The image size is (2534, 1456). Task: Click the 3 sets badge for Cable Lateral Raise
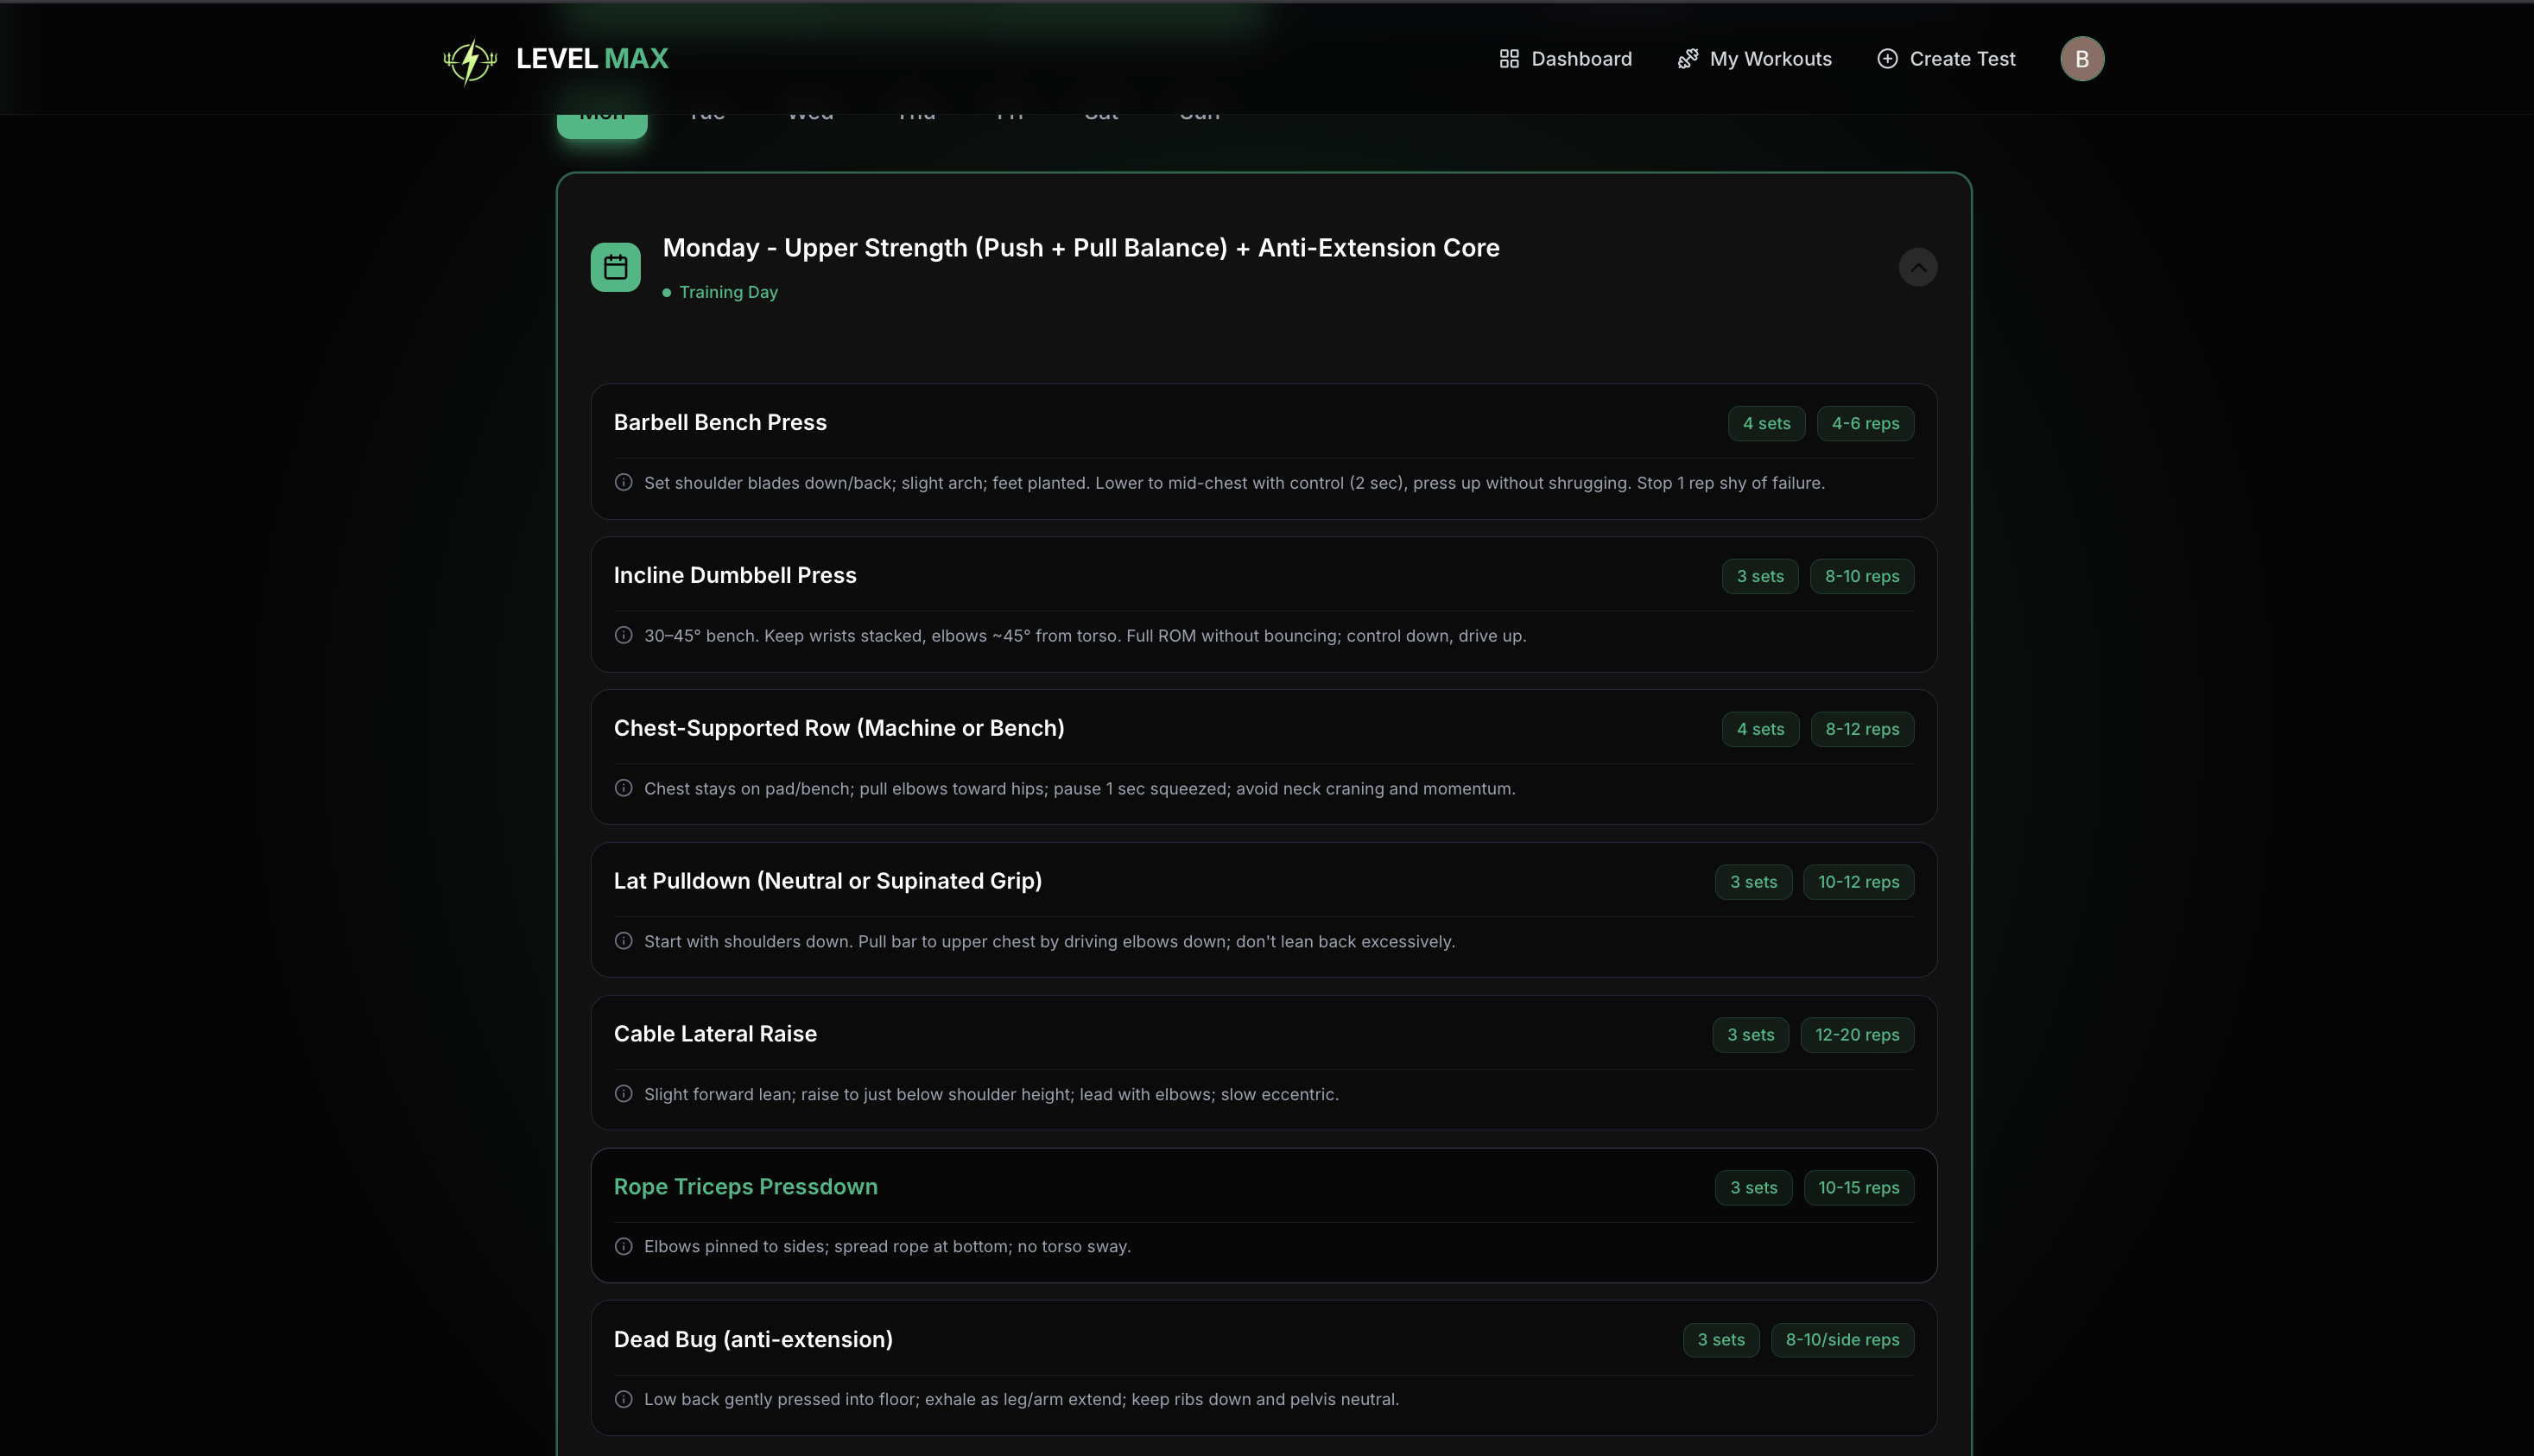[x=1751, y=1036]
